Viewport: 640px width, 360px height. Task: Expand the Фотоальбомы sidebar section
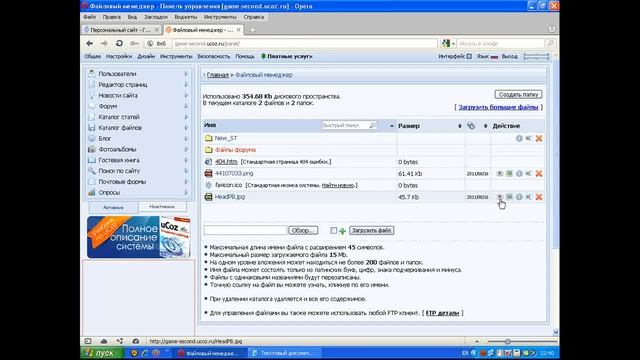pyautogui.click(x=186, y=149)
